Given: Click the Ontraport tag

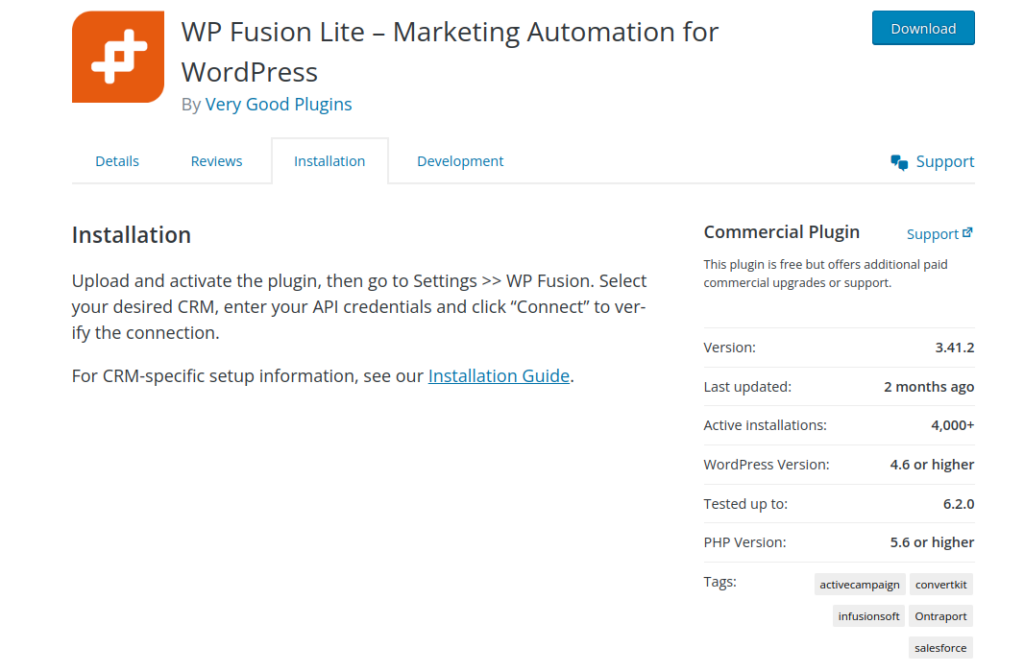Looking at the screenshot, I should tap(940, 616).
